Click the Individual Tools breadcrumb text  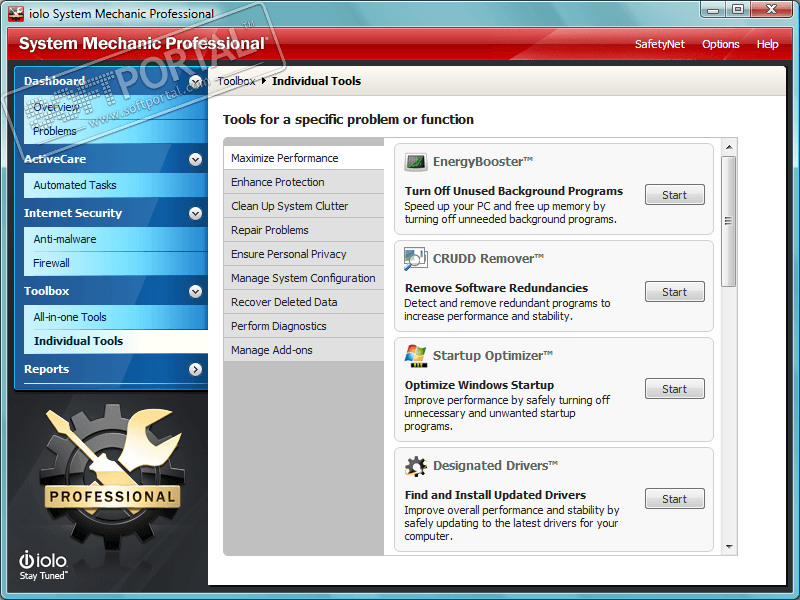[x=316, y=81]
